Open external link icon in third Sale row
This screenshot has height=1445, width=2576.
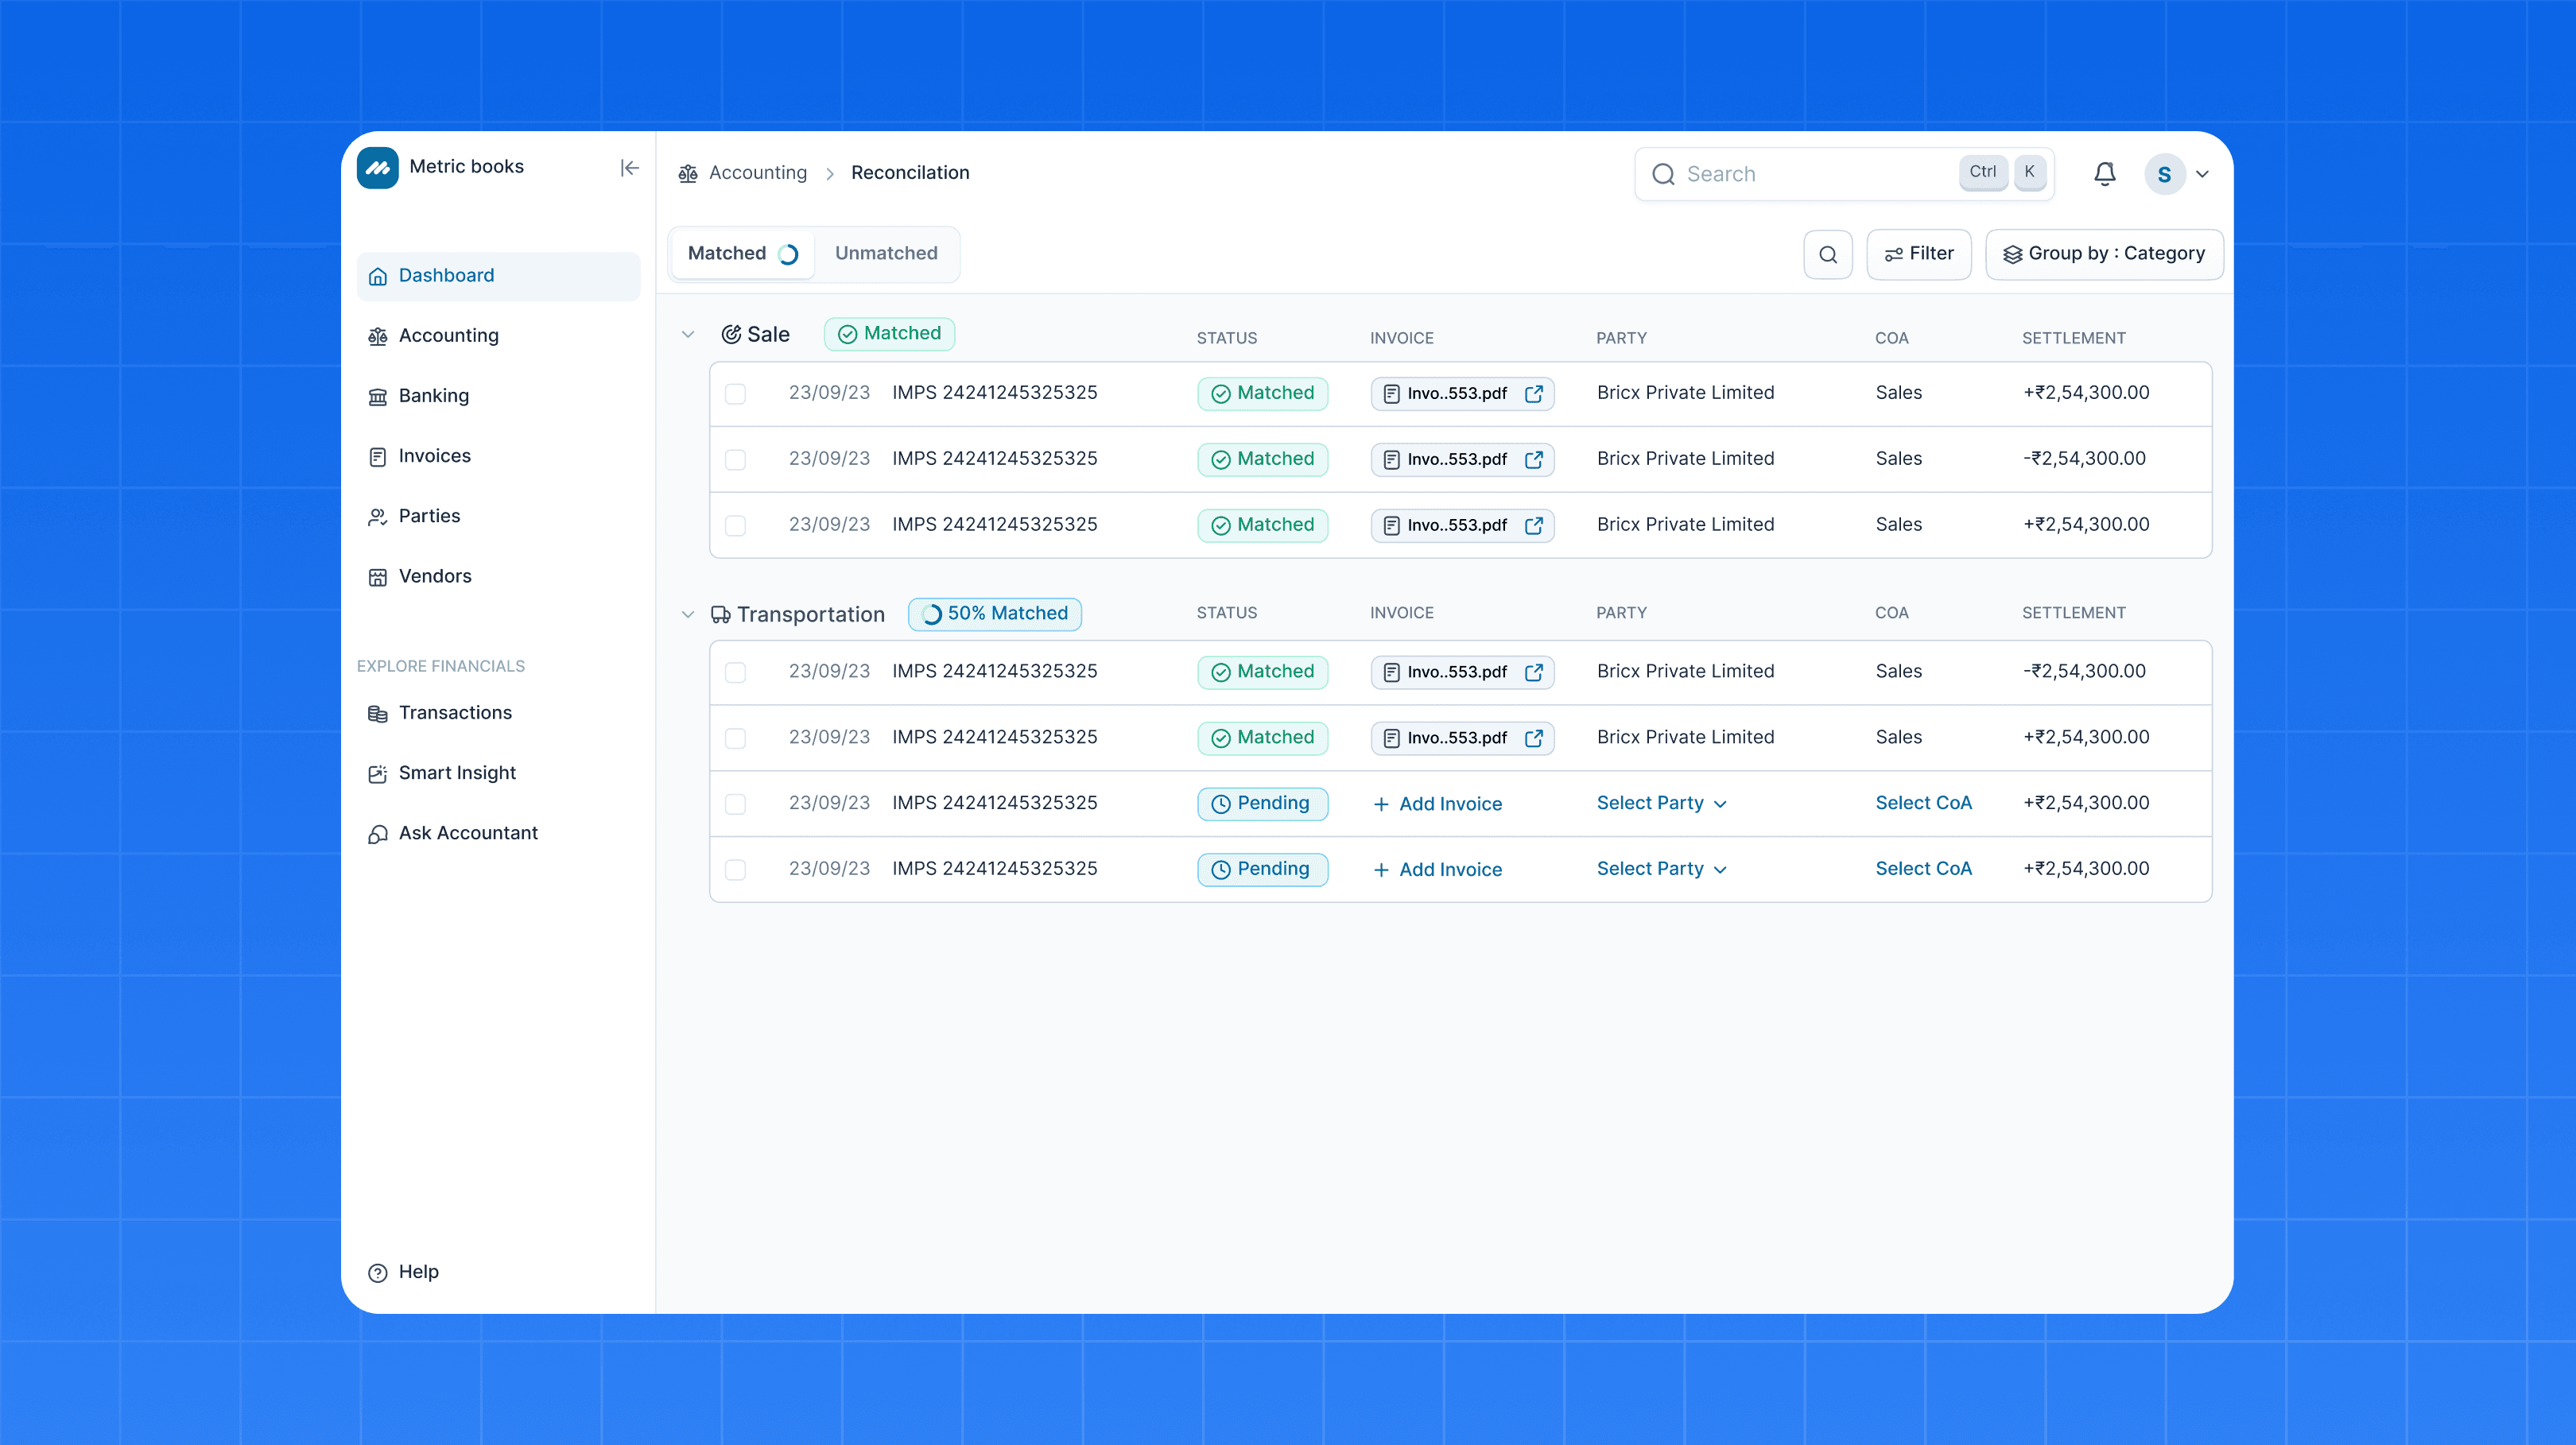pos(1534,525)
